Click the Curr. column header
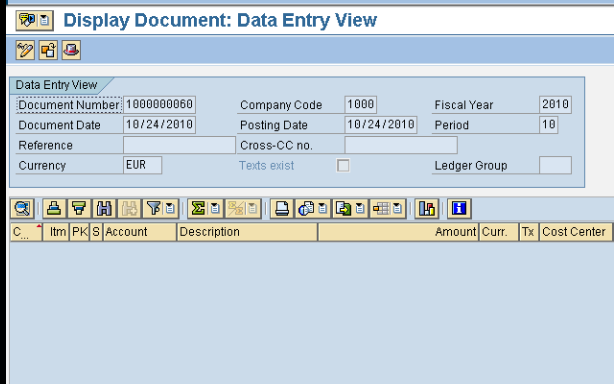This screenshot has height=384, width=614. tap(499, 232)
